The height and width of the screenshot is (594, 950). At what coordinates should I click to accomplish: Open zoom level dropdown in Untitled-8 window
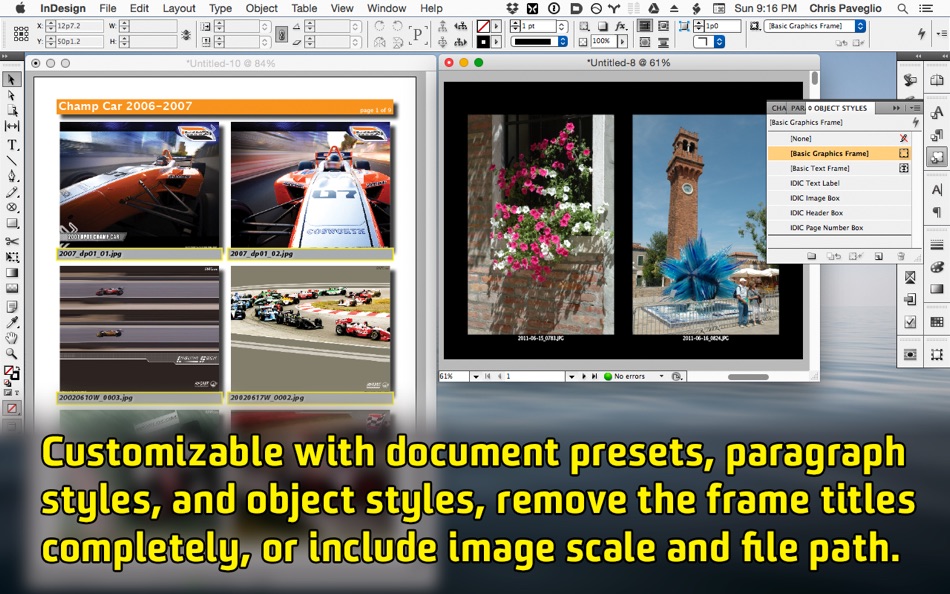tap(476, 376)
